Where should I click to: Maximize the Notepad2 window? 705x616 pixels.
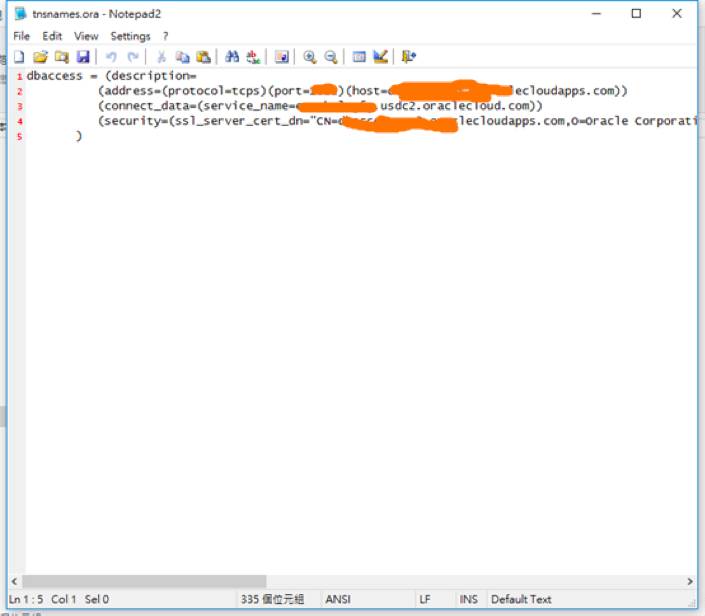coord(636,13)
